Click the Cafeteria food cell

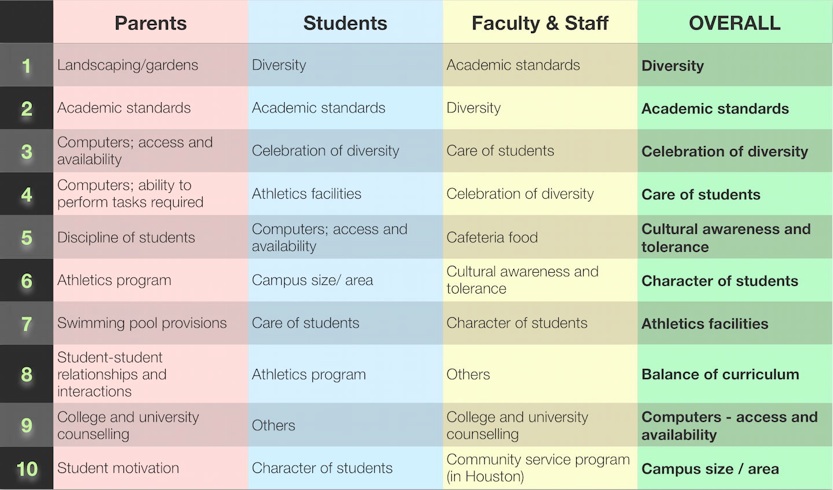tap(492, 238)
